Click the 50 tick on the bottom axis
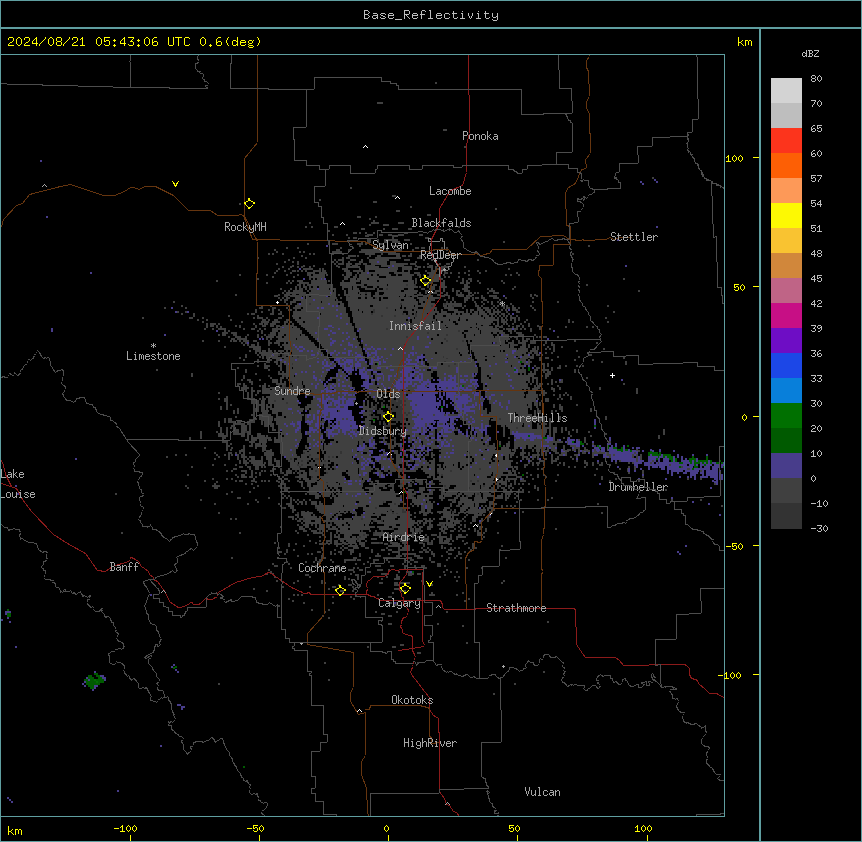Image resolution: width=862 pixels, height=842 pixels. click(514, 828)
